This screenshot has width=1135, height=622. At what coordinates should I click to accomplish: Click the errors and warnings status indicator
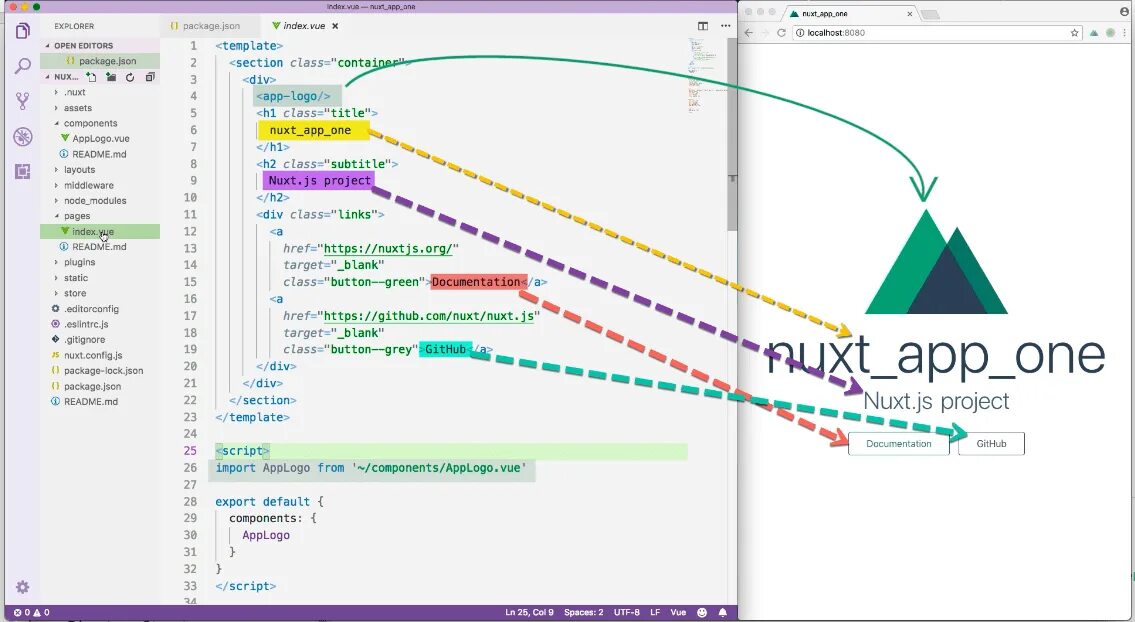(x=31, y=613)
